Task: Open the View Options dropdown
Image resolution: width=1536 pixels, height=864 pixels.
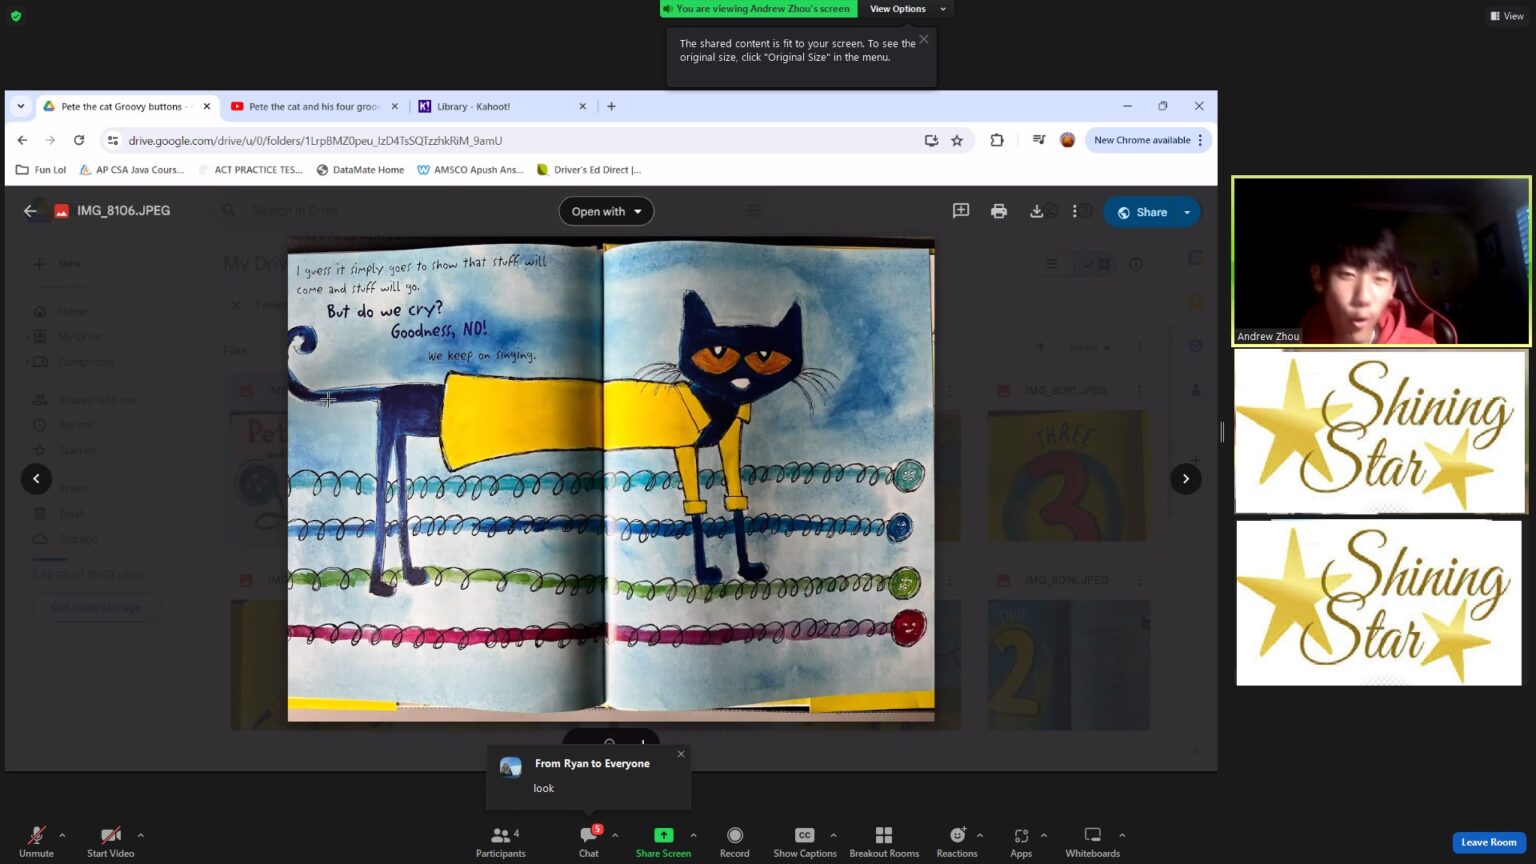Action: coord(907,9)
